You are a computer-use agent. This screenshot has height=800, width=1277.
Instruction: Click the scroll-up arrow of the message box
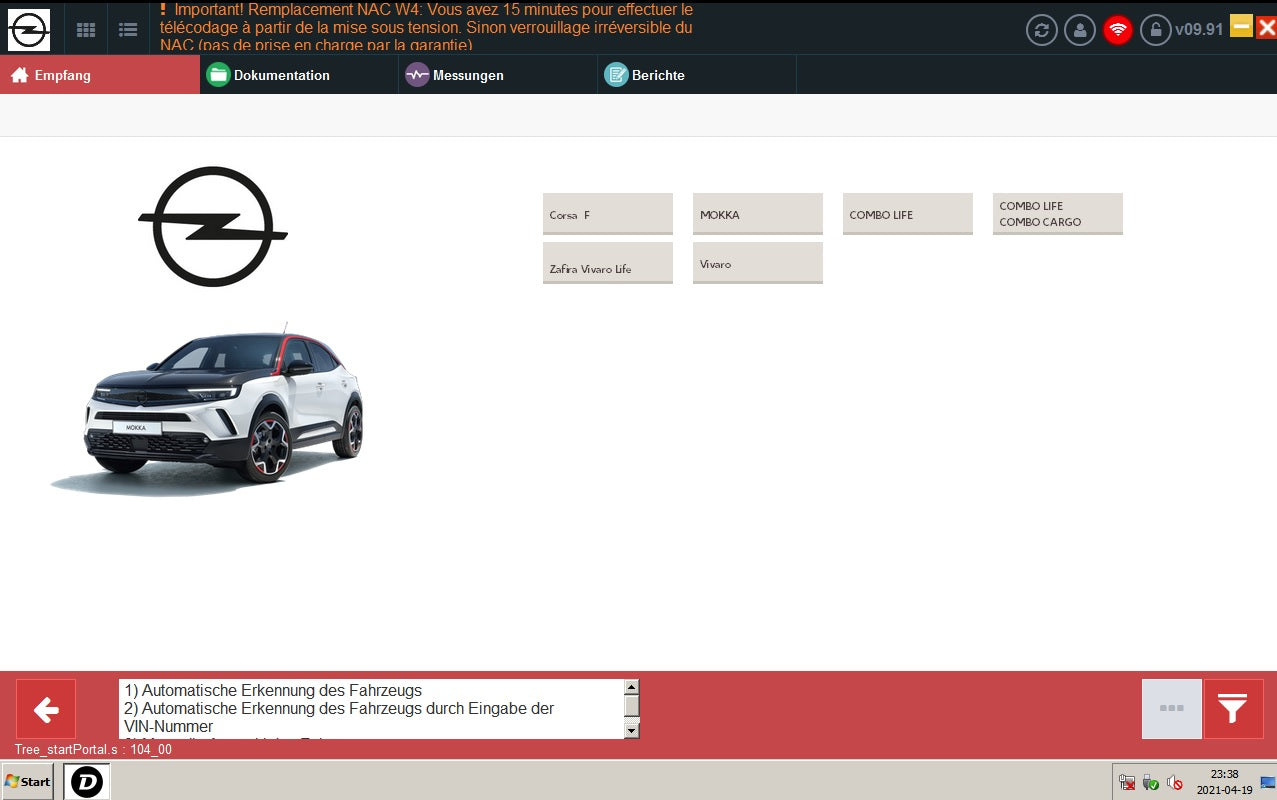coord(632,687)
